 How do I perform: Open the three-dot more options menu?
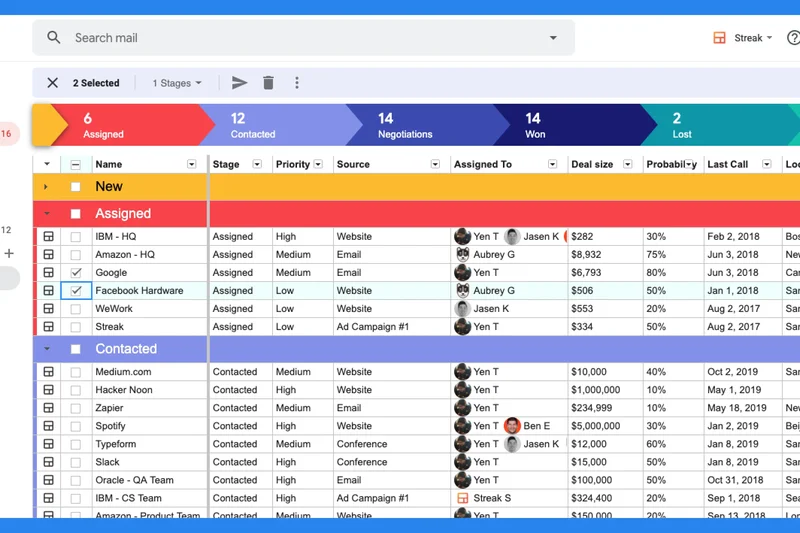point(297,83)
